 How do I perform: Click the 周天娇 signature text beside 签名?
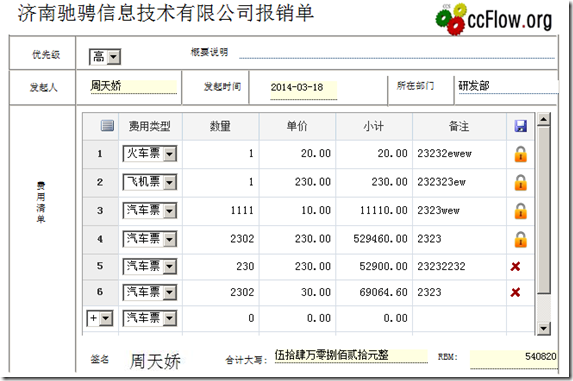(x=155, y=361)
